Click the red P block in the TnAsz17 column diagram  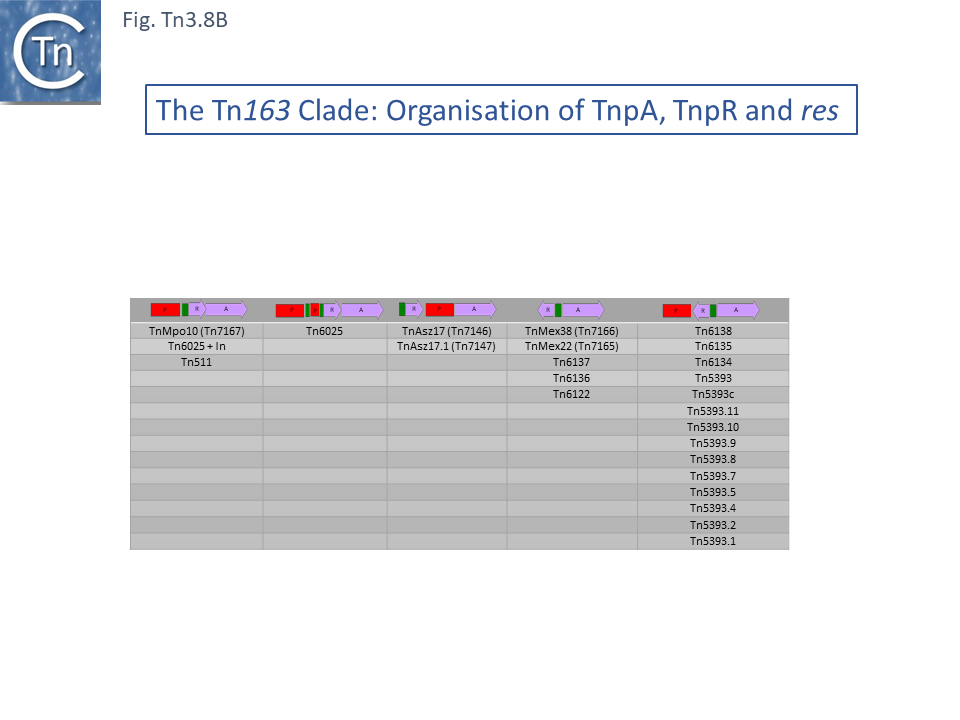point(440,310)
